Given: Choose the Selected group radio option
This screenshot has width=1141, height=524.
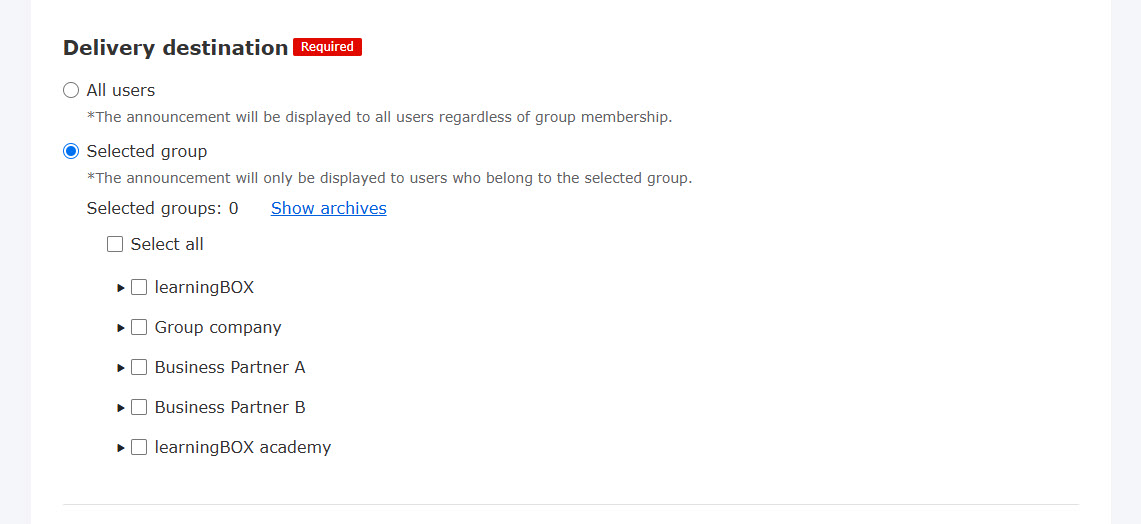Looking at the screenshot, I should click(71, 152).
